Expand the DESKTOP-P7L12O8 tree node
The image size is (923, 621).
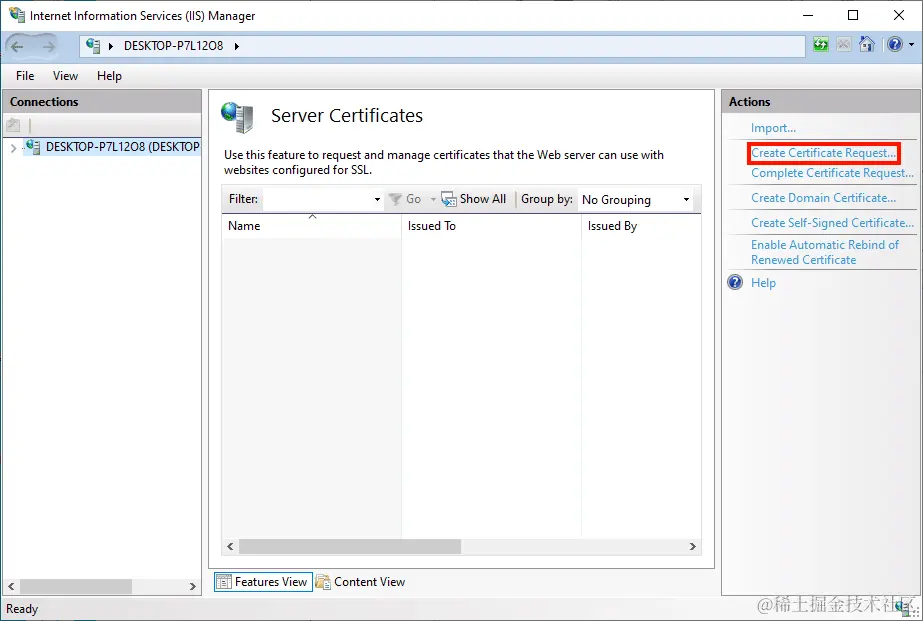click(13, 147)
